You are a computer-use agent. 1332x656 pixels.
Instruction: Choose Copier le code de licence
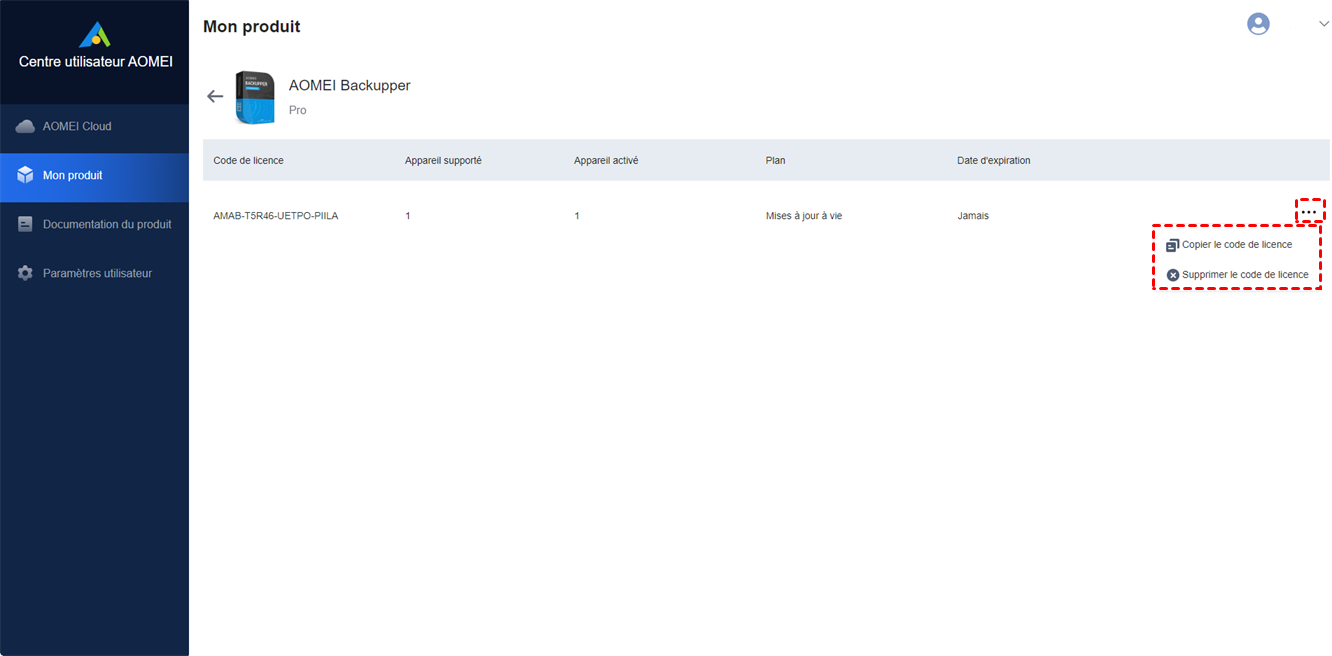point(1237,244)
